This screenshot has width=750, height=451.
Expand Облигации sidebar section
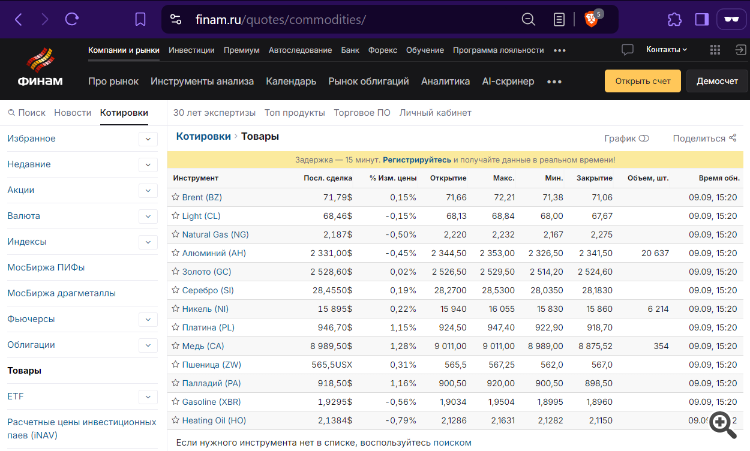pyautogui.click(x=148, y=345)
